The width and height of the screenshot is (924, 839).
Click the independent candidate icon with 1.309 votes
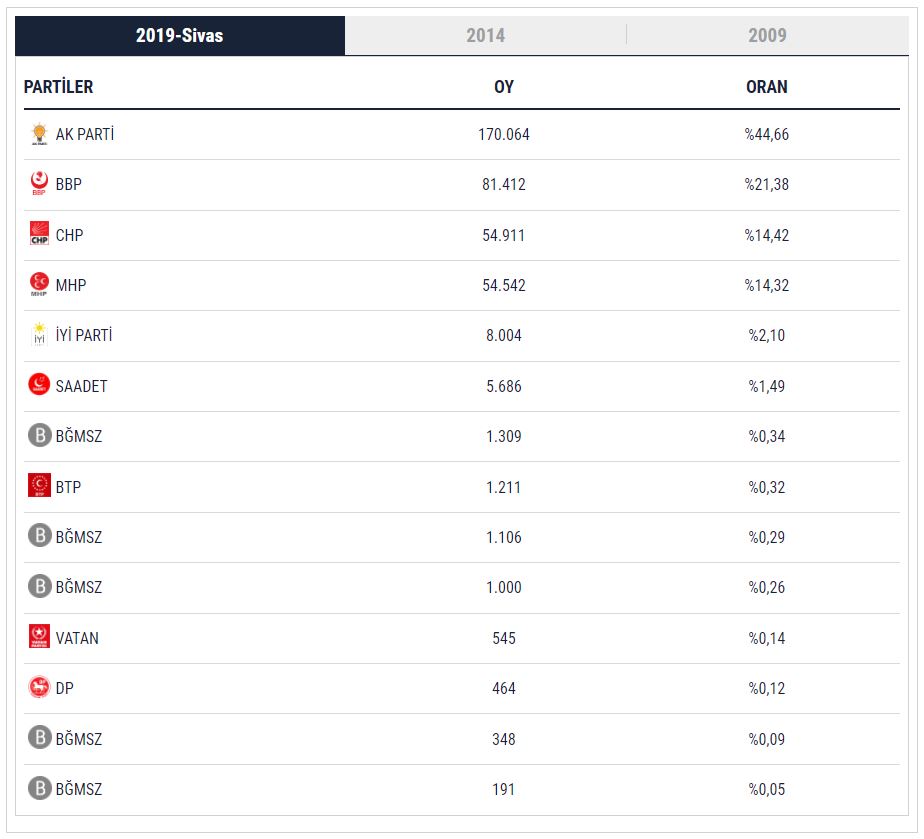[39, 436]
